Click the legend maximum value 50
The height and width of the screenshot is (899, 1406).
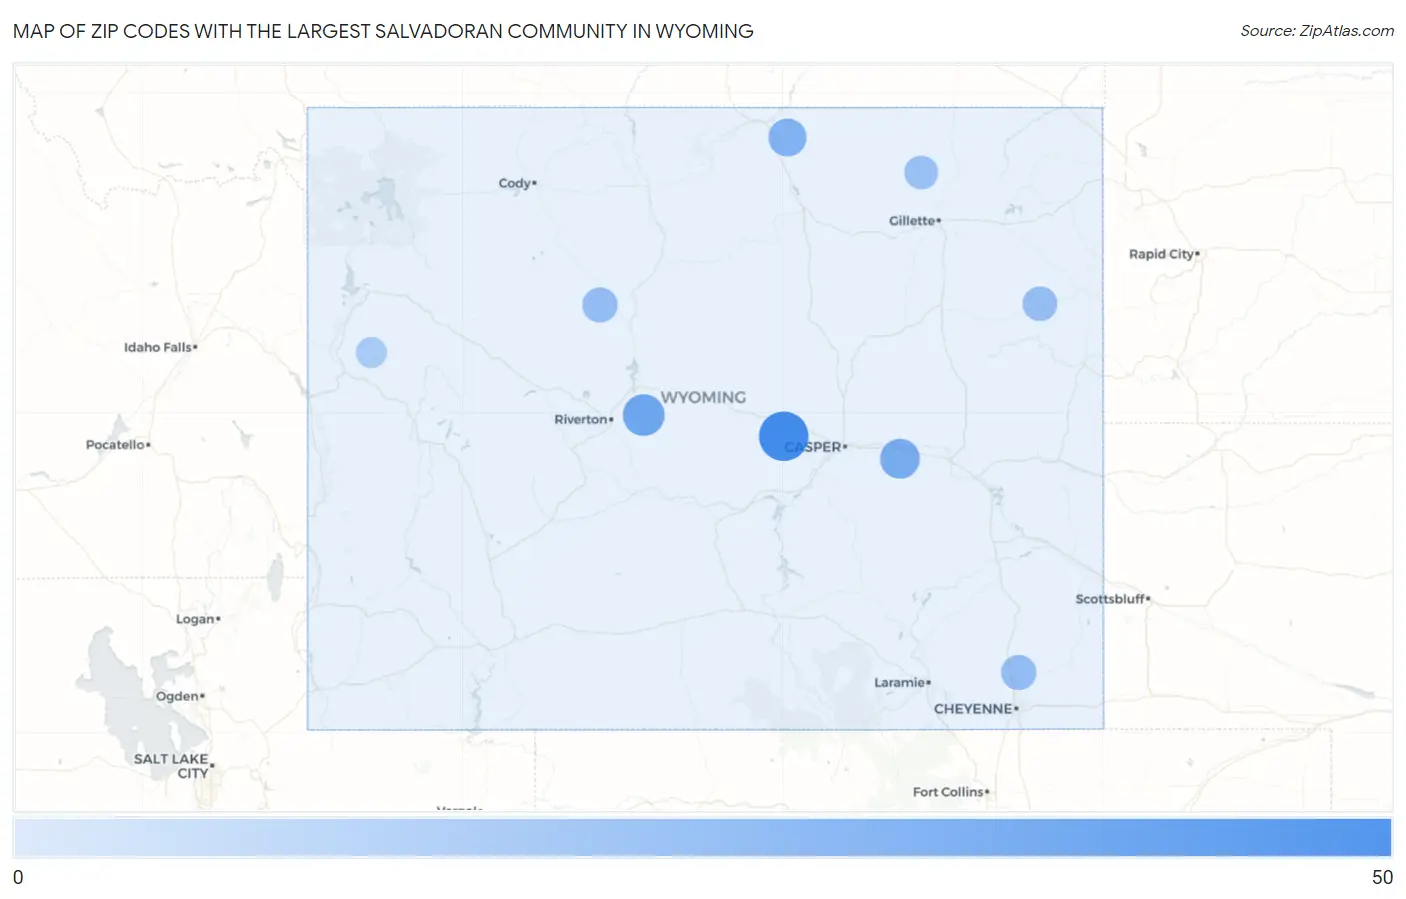click(x=1382, y=877)
